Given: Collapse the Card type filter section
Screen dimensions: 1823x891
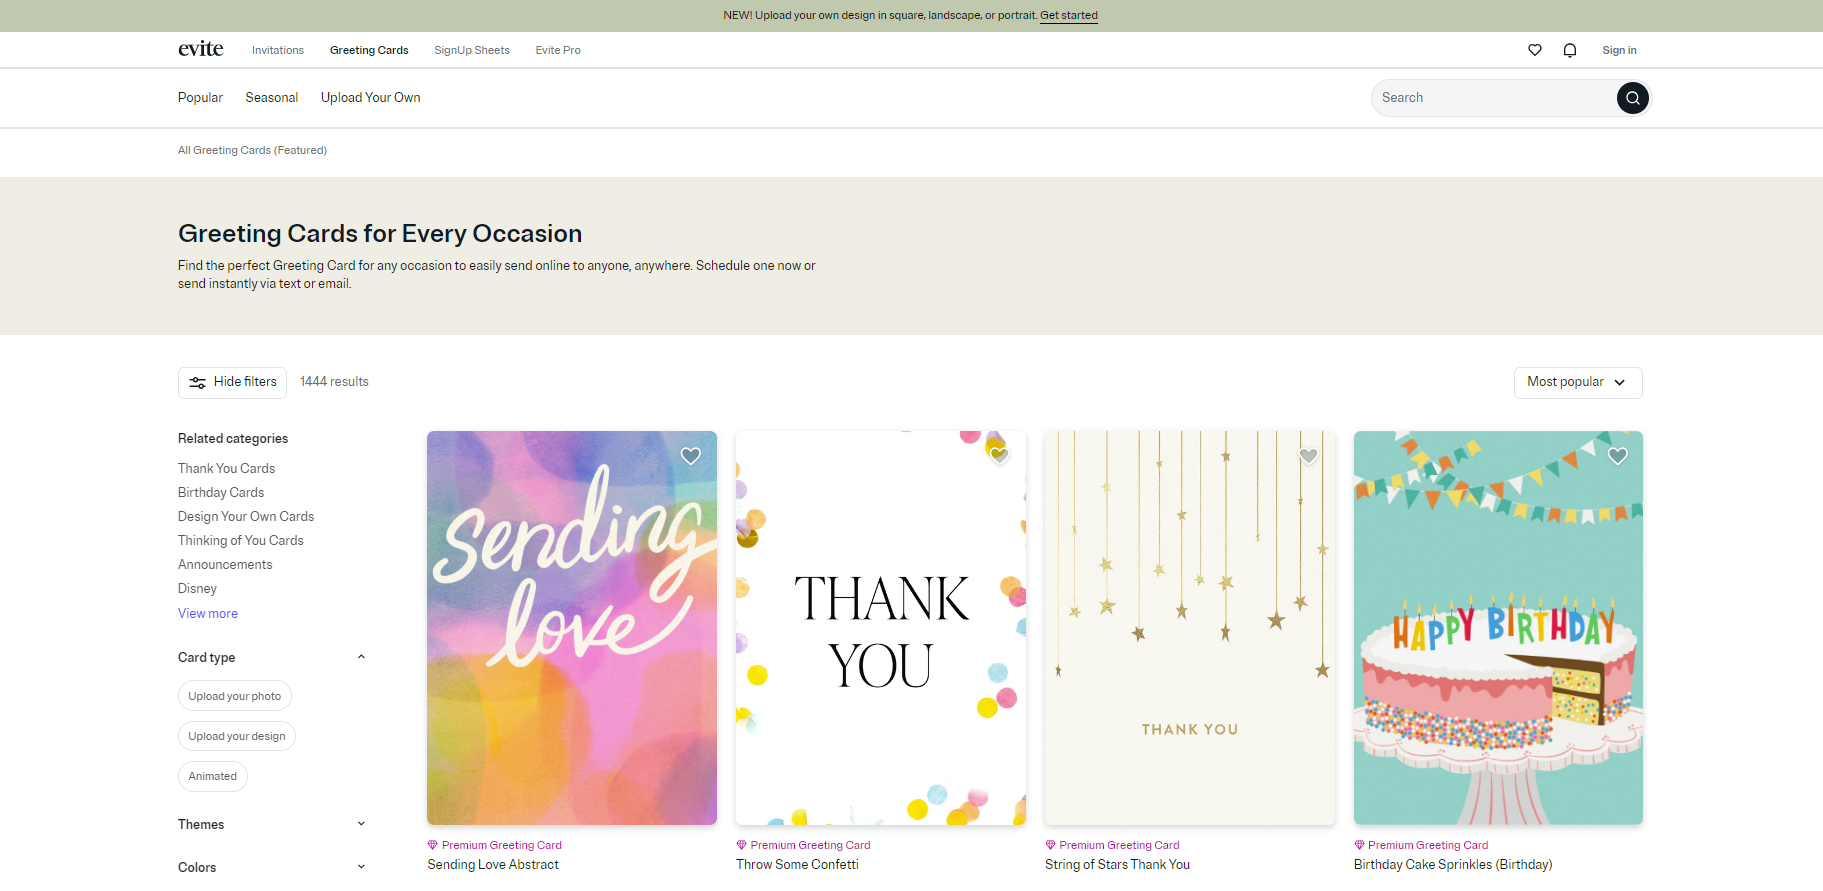Looking at the screenshot, I should (x=361, y=657).
